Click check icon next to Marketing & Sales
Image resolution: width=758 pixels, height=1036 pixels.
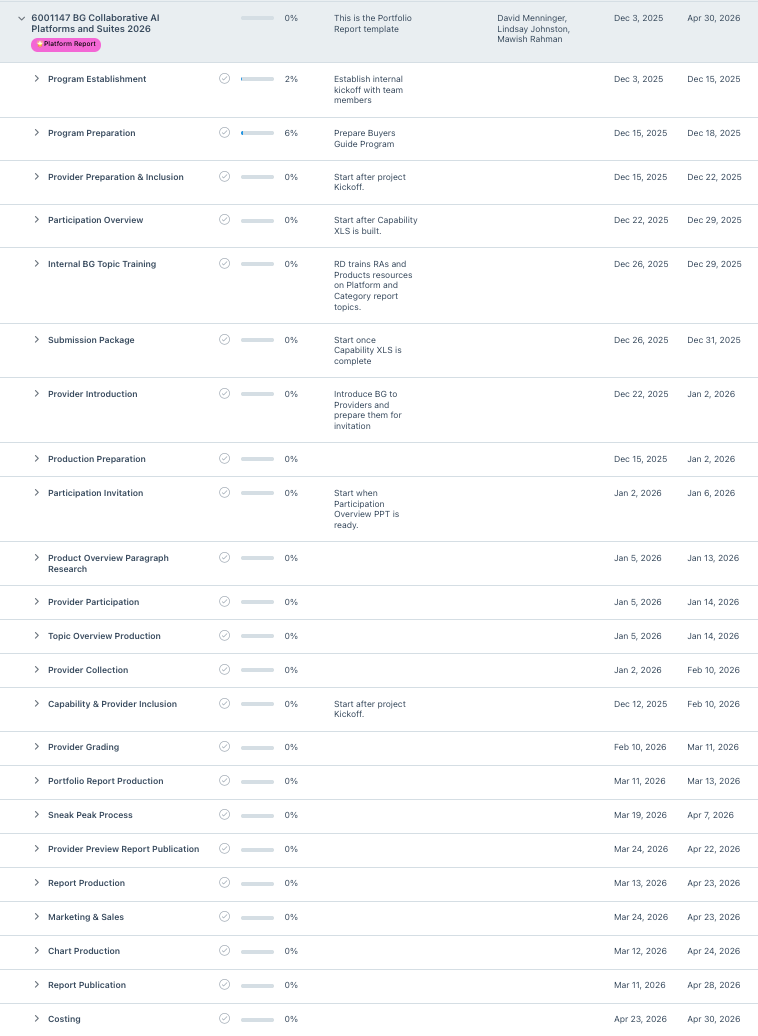pyautogui.click(x=224, y=917)
